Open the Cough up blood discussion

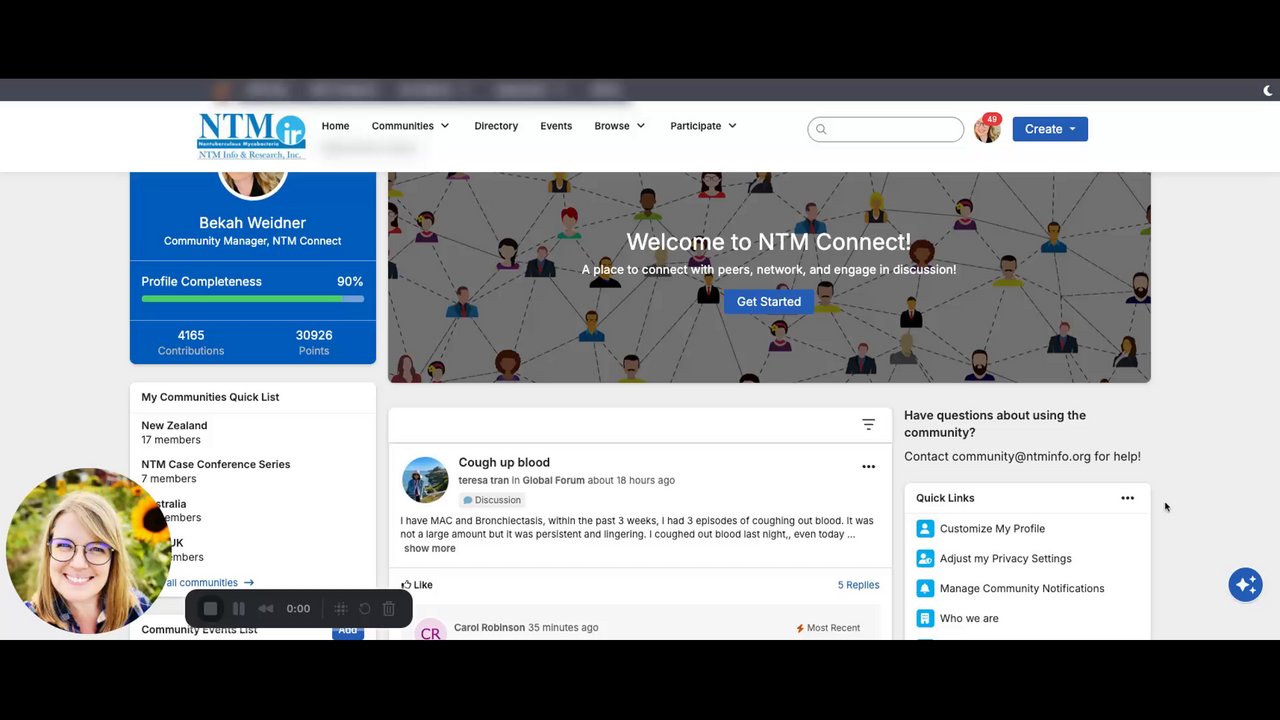(x=504, y=463)
